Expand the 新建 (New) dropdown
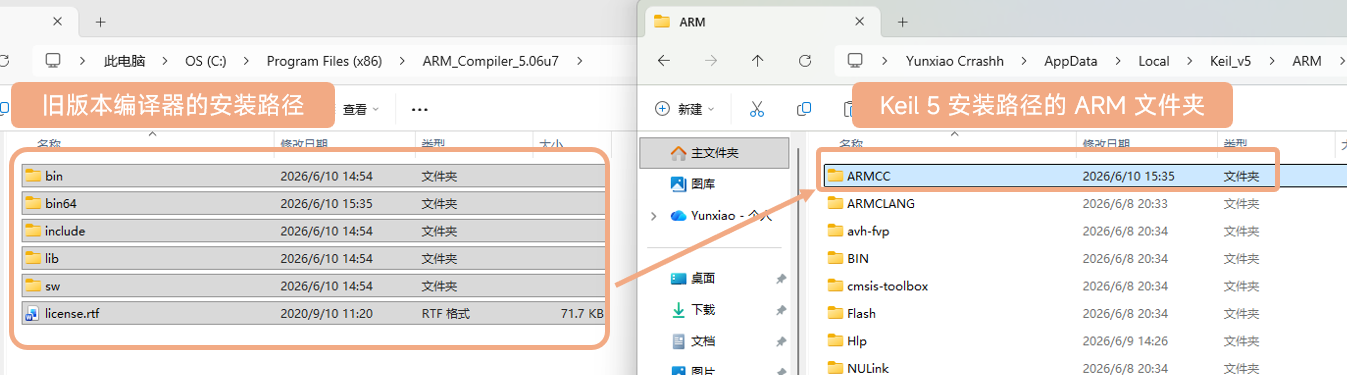Screen dimensions: 1347x375 [685, 108]
